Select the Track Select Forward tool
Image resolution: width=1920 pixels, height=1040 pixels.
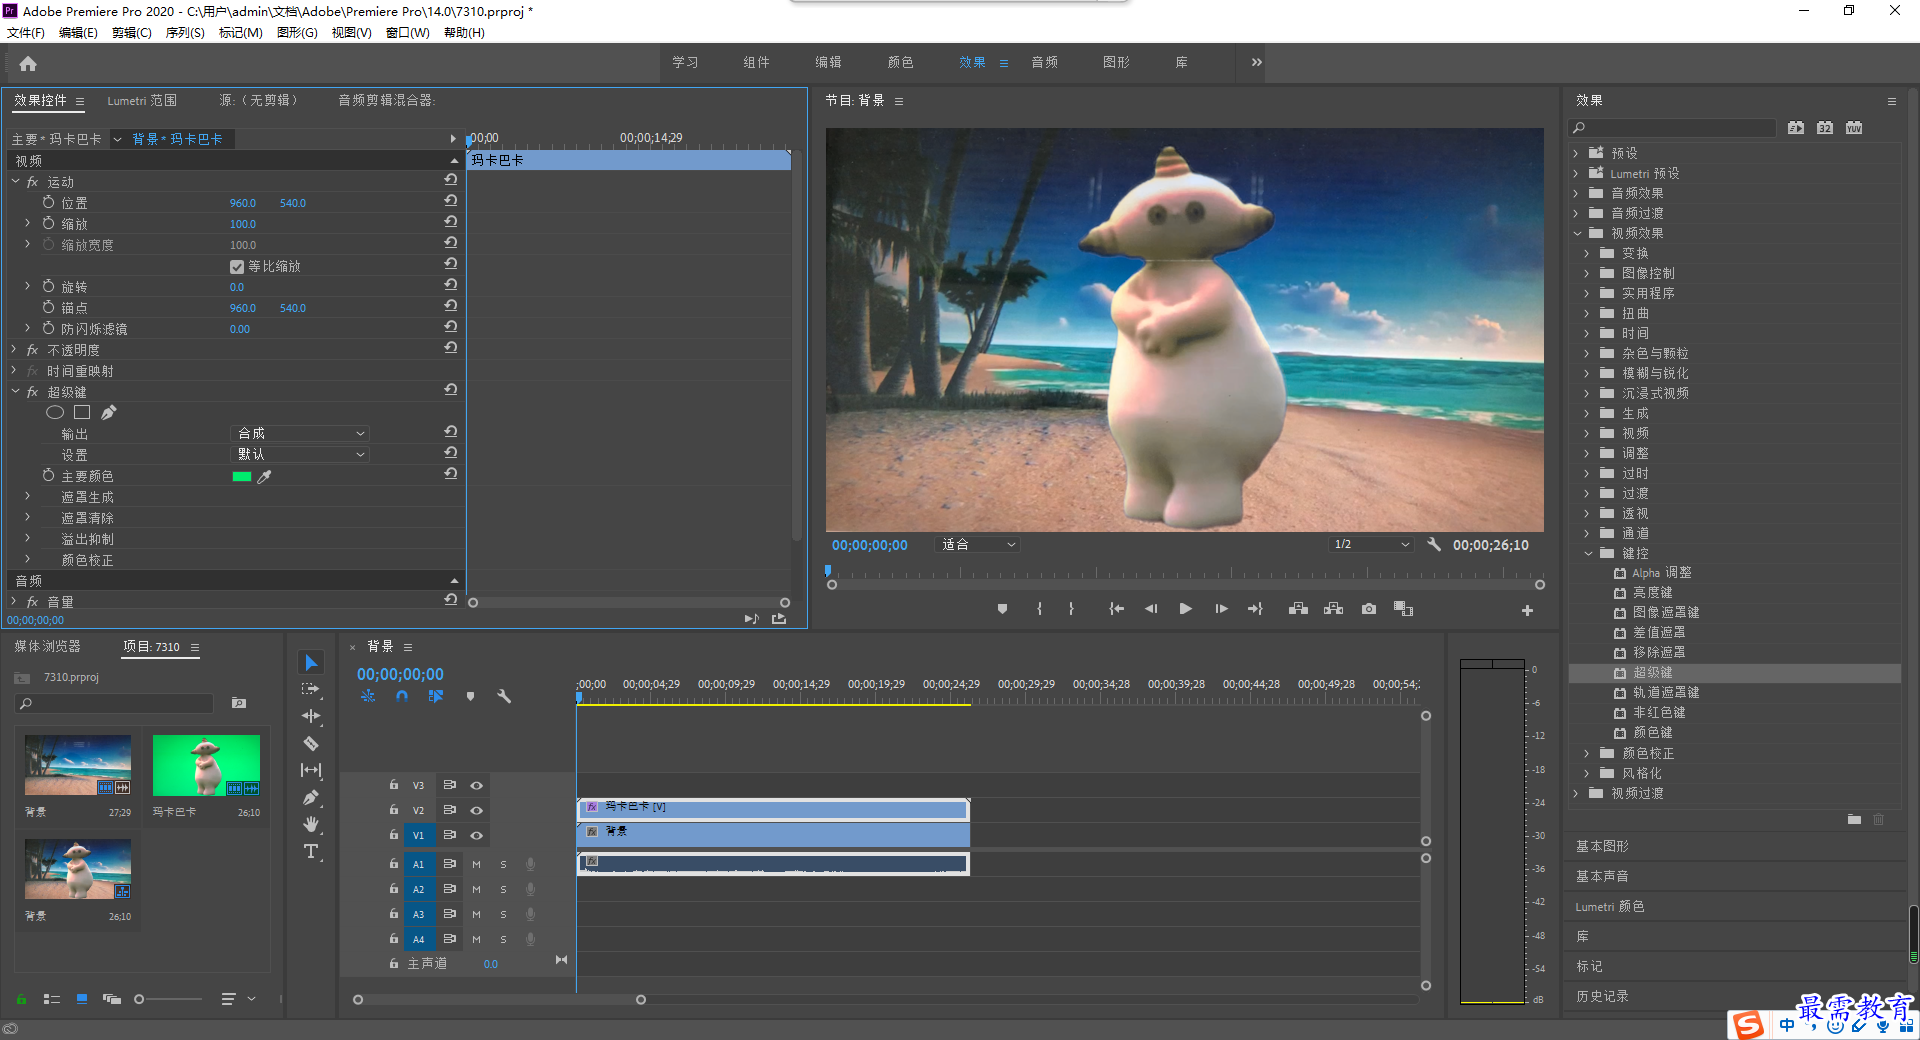click(311, 689)
